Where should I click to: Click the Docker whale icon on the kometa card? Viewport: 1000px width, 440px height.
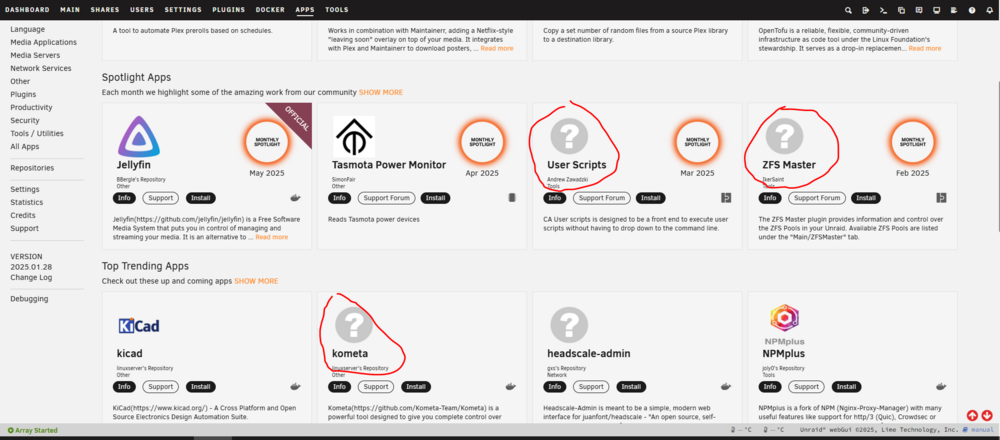[x=511, y=386]
